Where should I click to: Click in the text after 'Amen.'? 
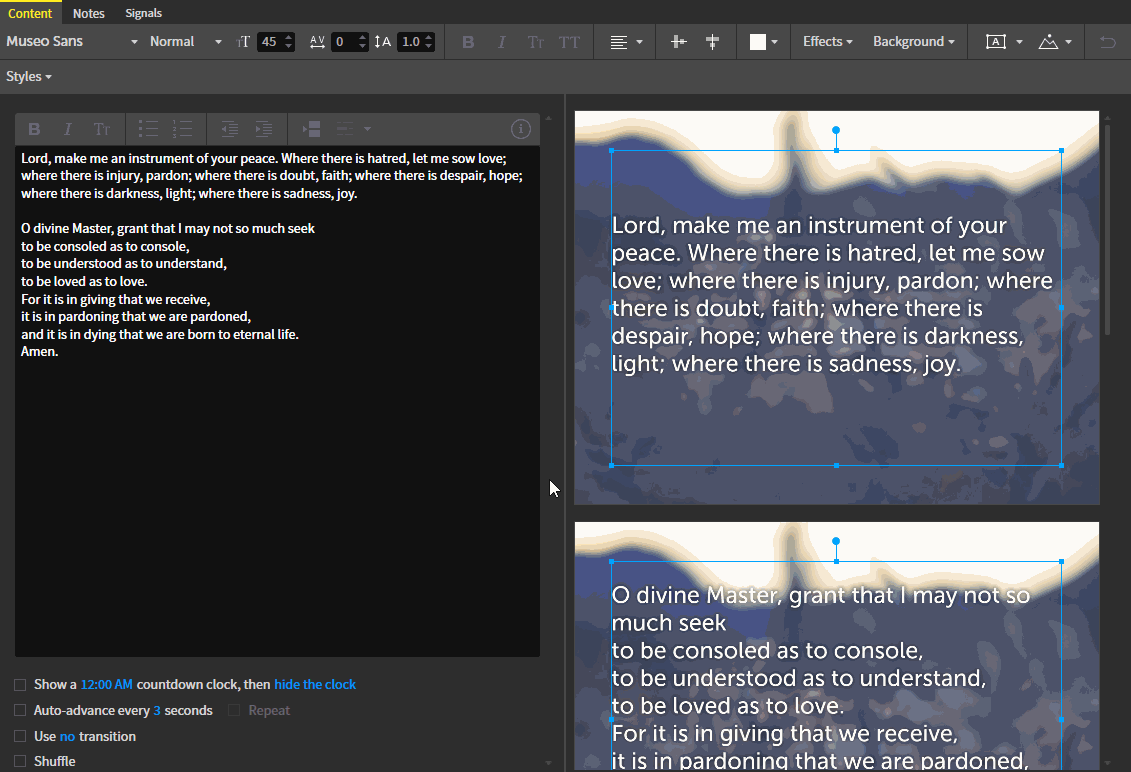61,352
